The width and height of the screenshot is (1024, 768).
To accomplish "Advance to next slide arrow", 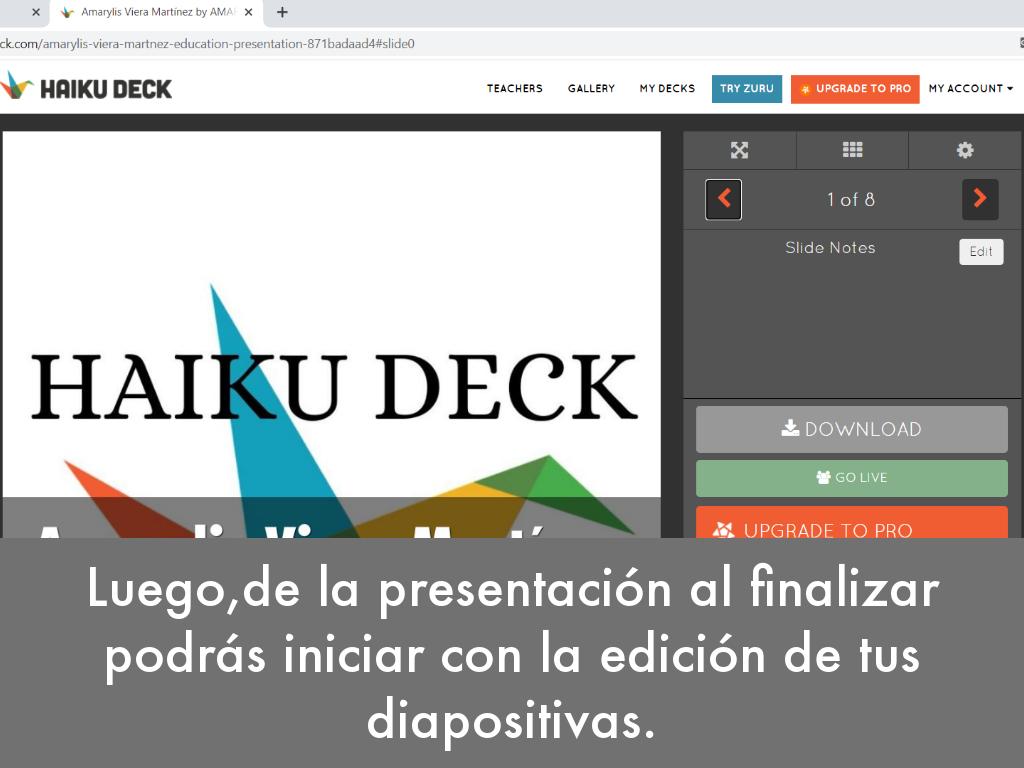I will [980, 199].
